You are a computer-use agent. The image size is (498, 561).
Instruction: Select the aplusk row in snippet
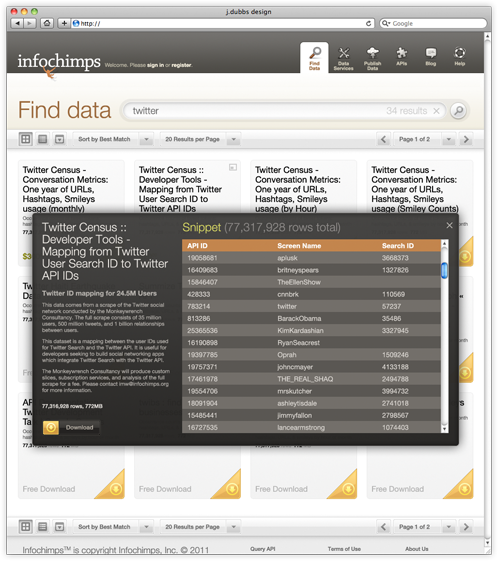point(311,258)
